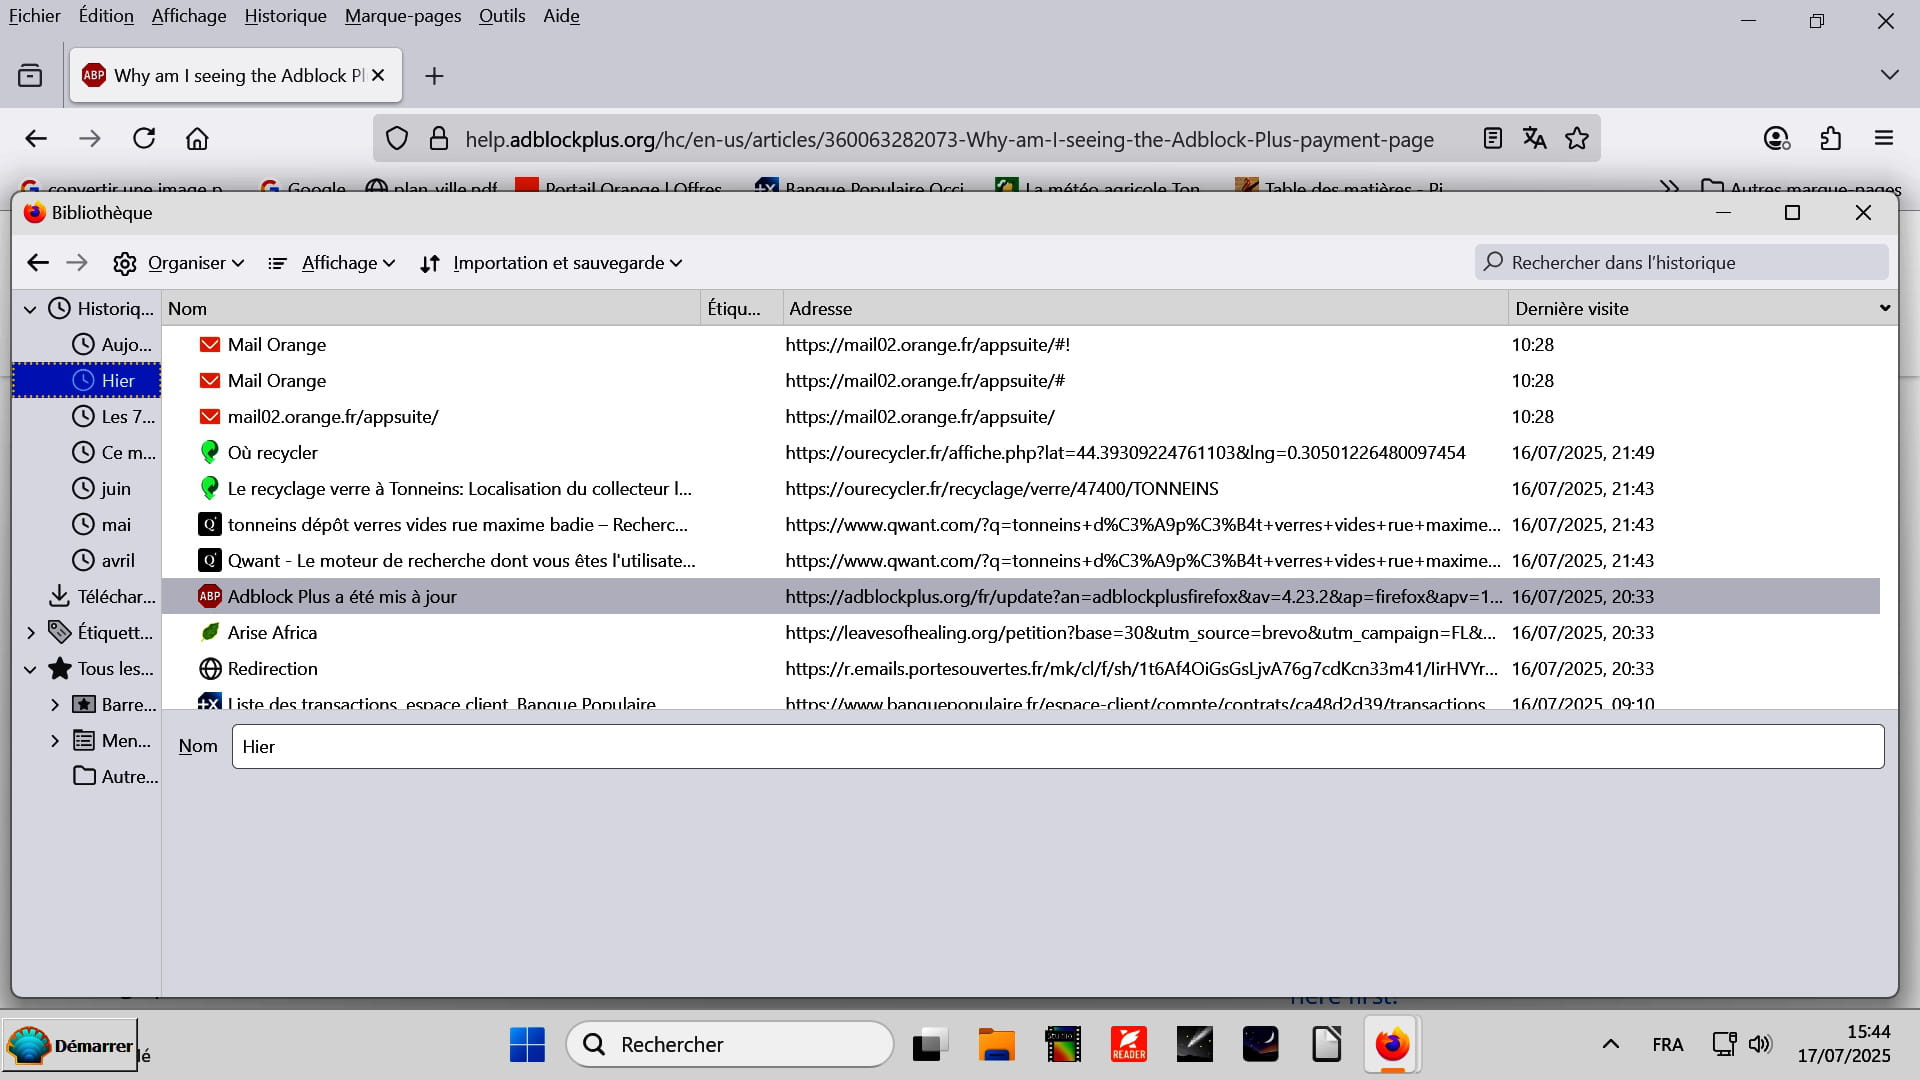Screen dimensions: 1920x1080
Task: Select Le recyclage verre à Tonneins row
Action: coord(1020,489)
